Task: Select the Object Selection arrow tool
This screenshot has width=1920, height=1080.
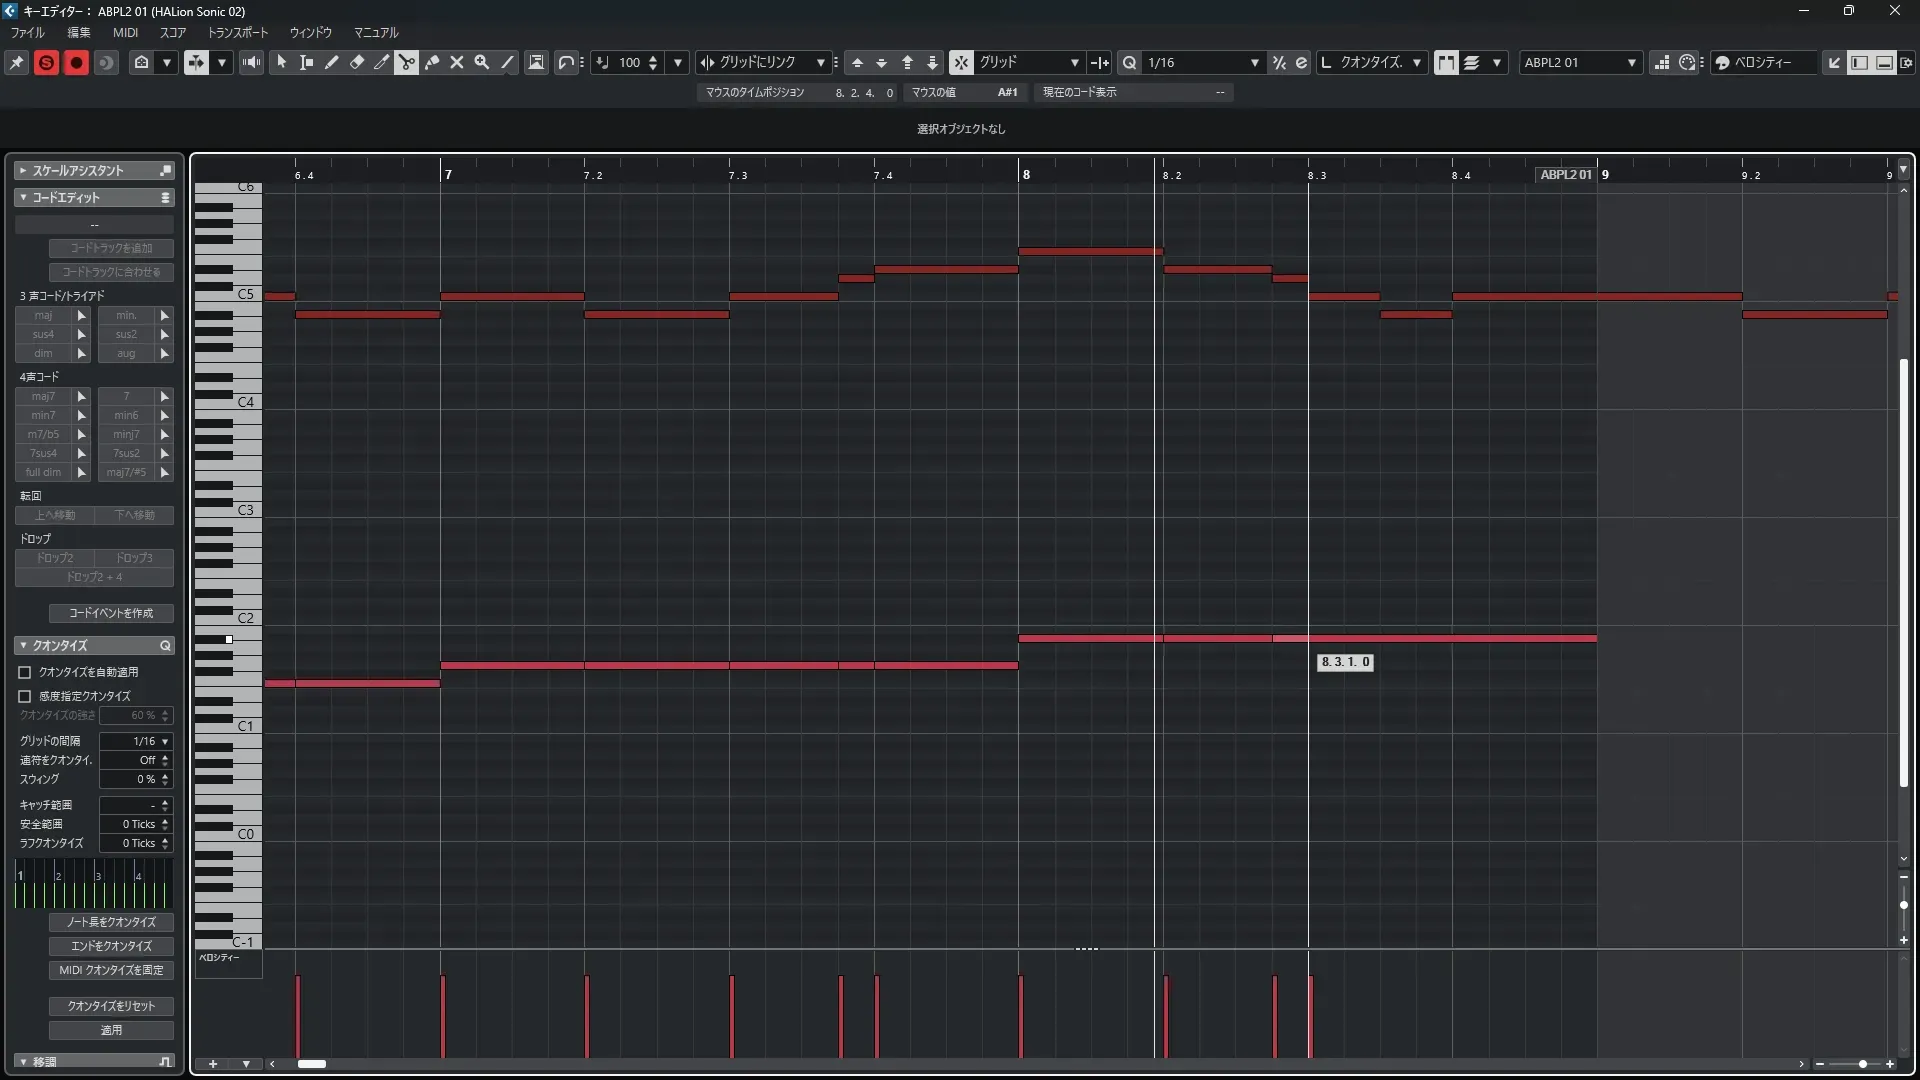Action: click(282, 62)
